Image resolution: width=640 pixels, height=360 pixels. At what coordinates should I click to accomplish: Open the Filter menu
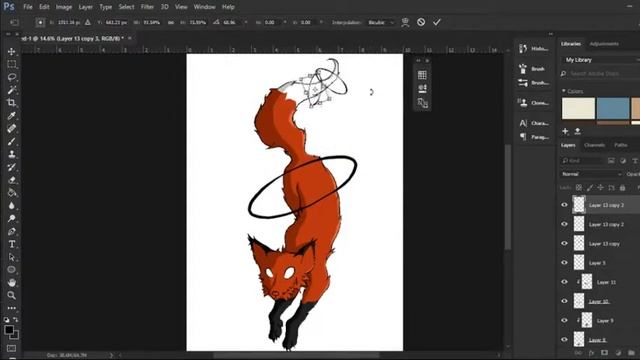click(147, 7)
